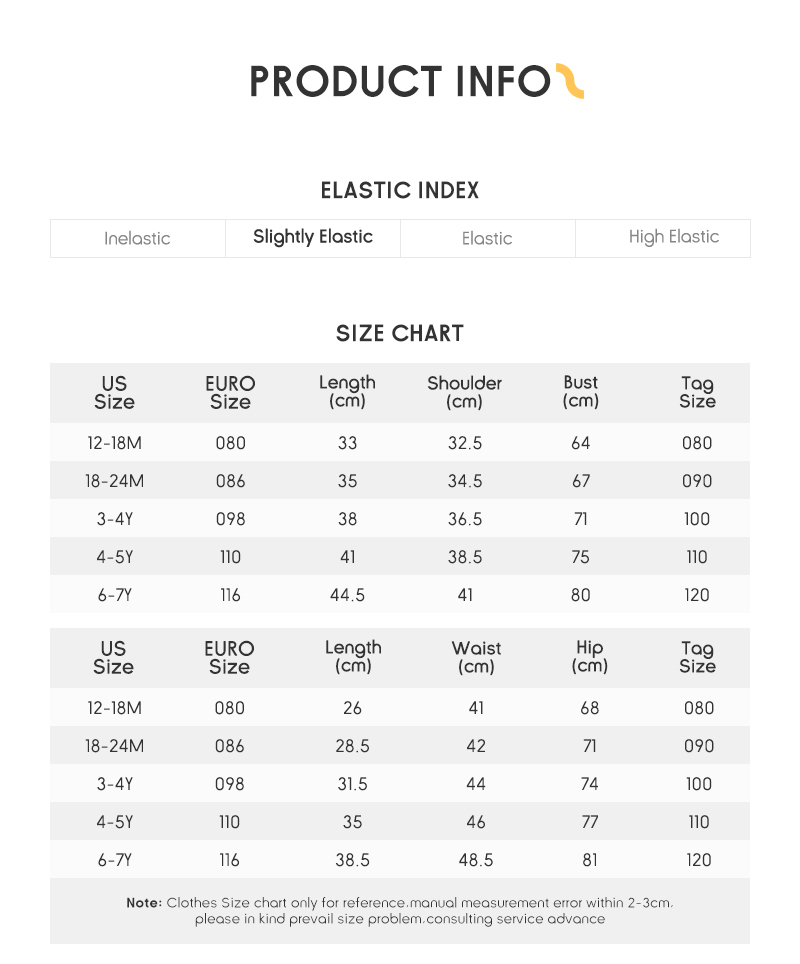
Task: Click shoulder value 34.5 in 18-24M row
Action: click(x=465, y=481)
